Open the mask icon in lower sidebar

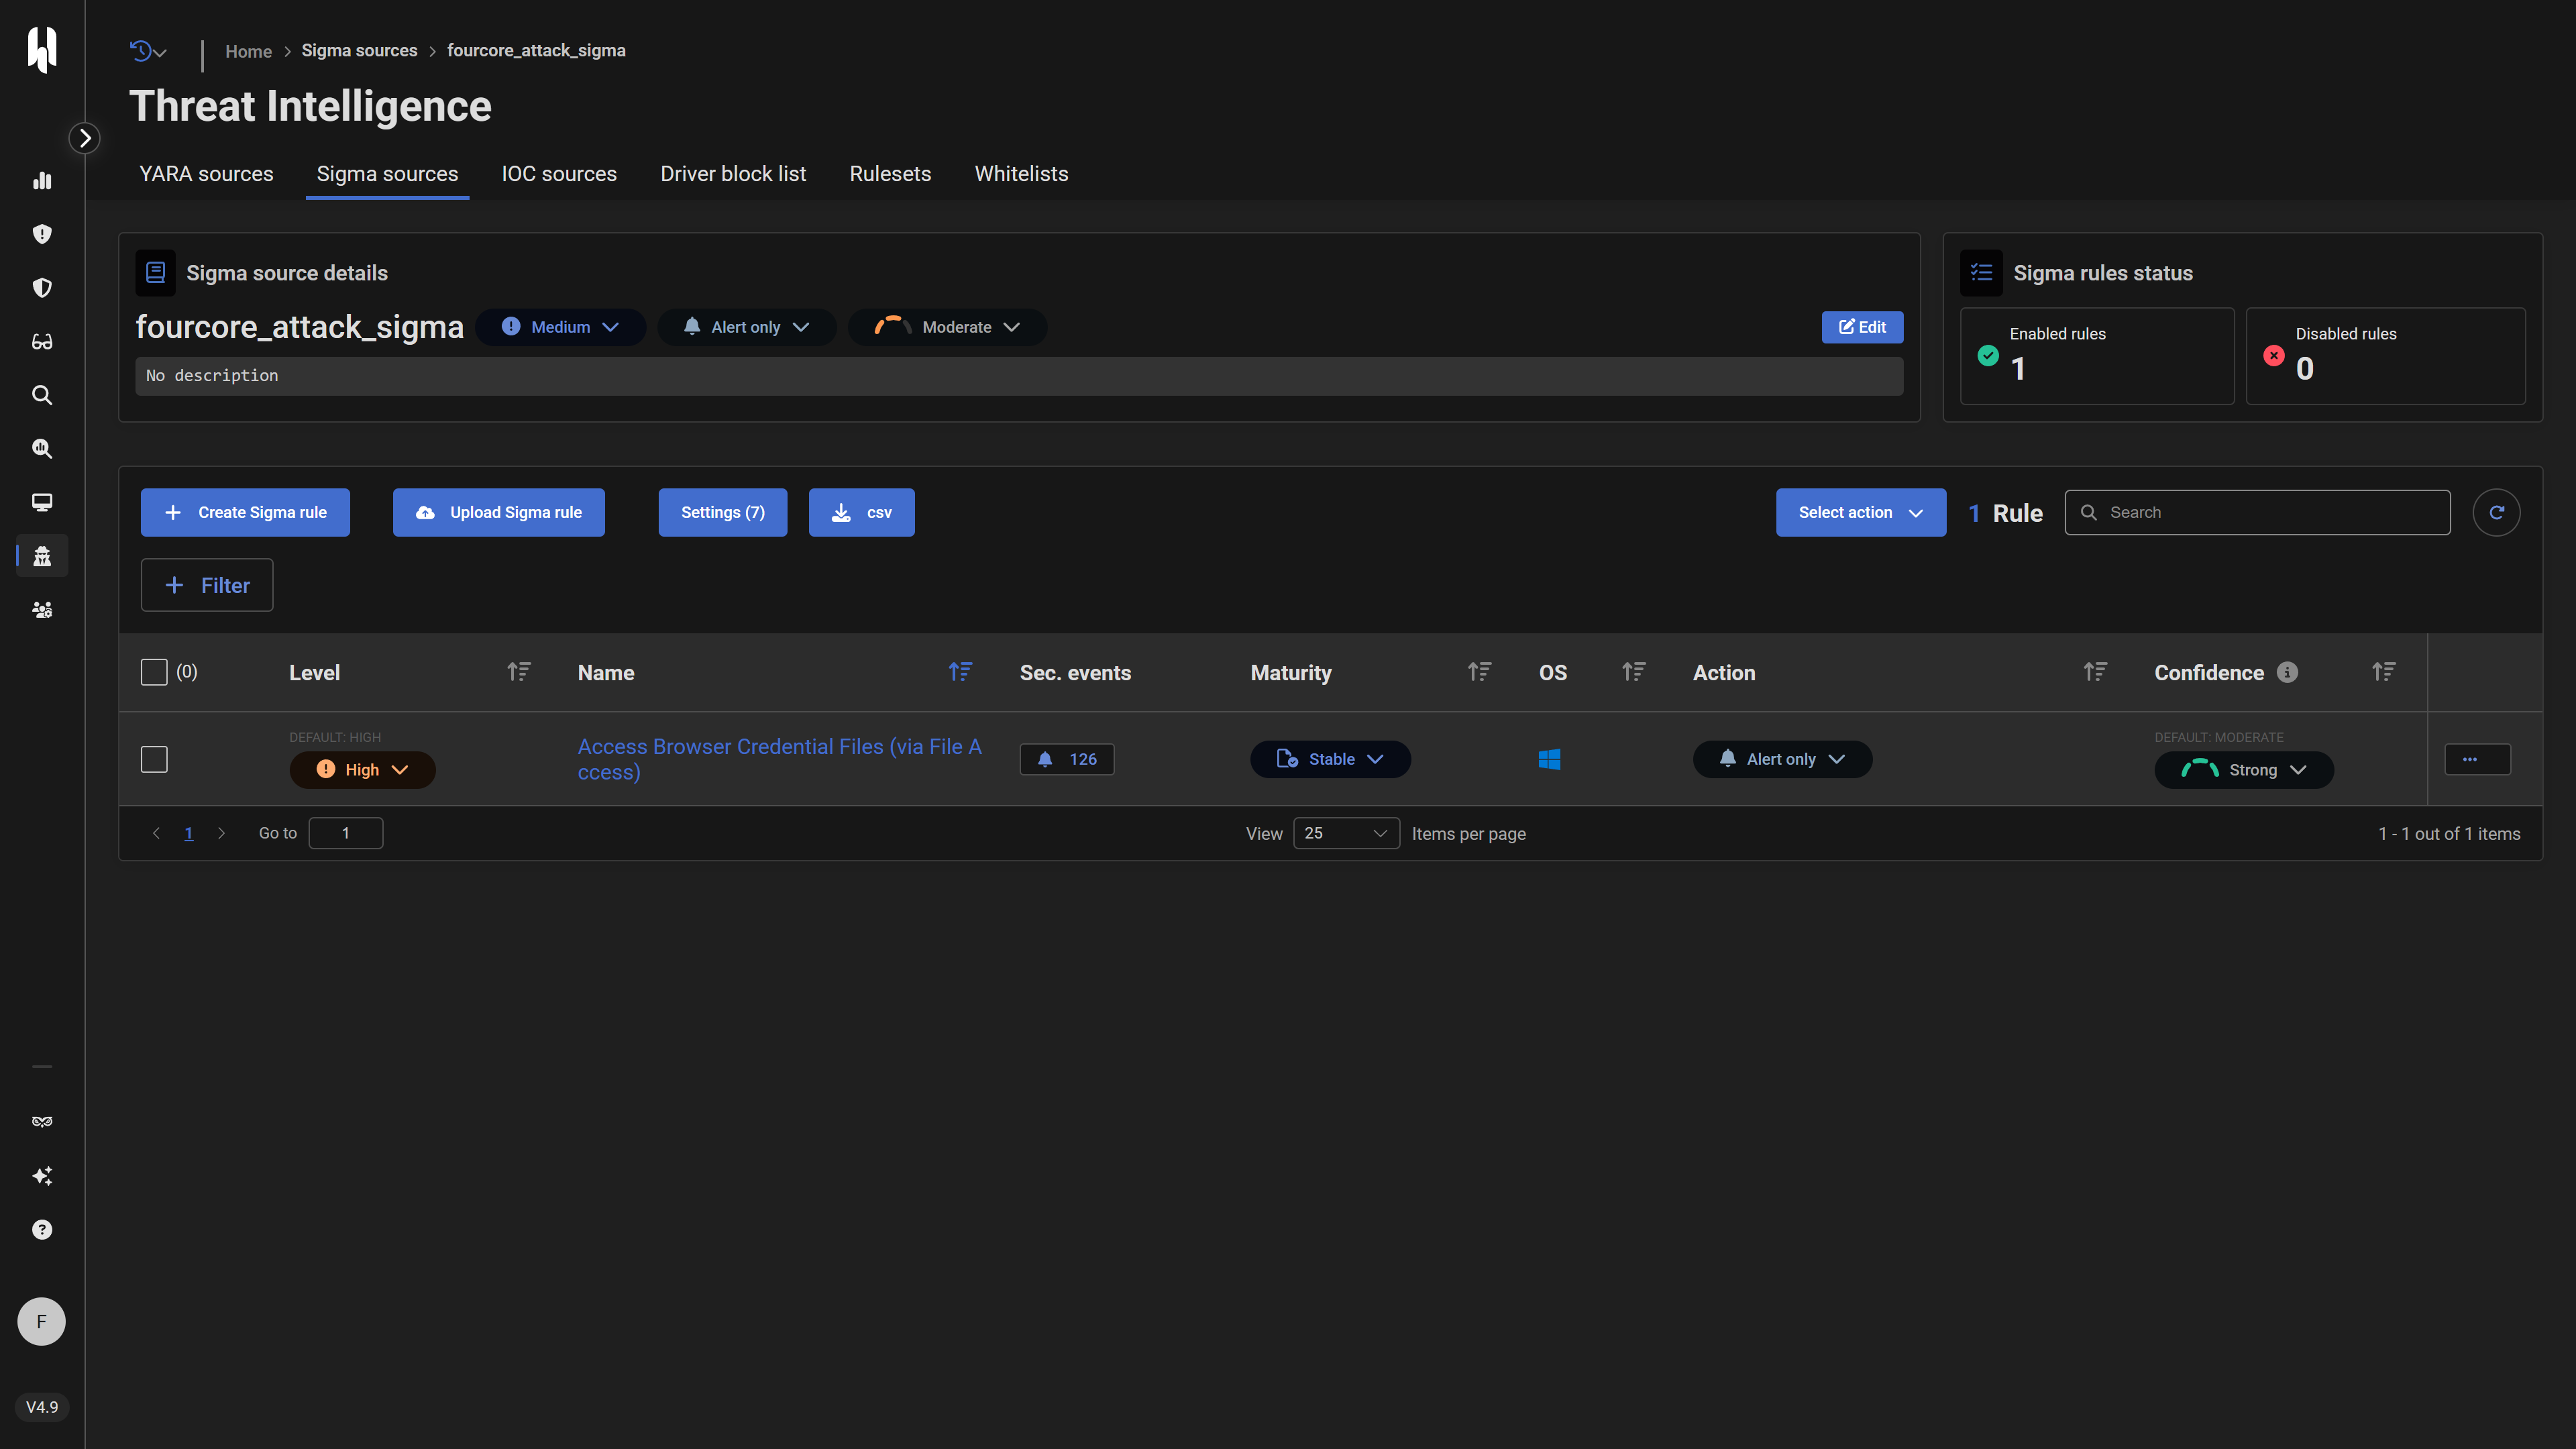(x=42, y=1122)
